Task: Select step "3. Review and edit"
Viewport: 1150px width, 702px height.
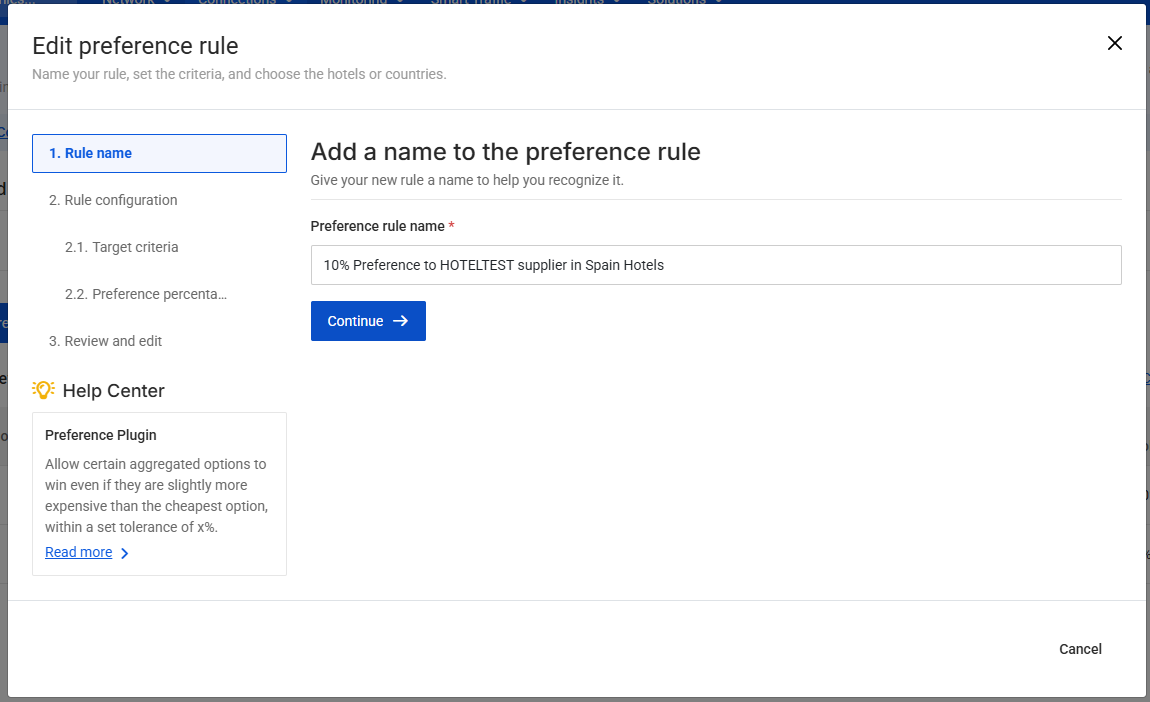Action: coord(107,341)
